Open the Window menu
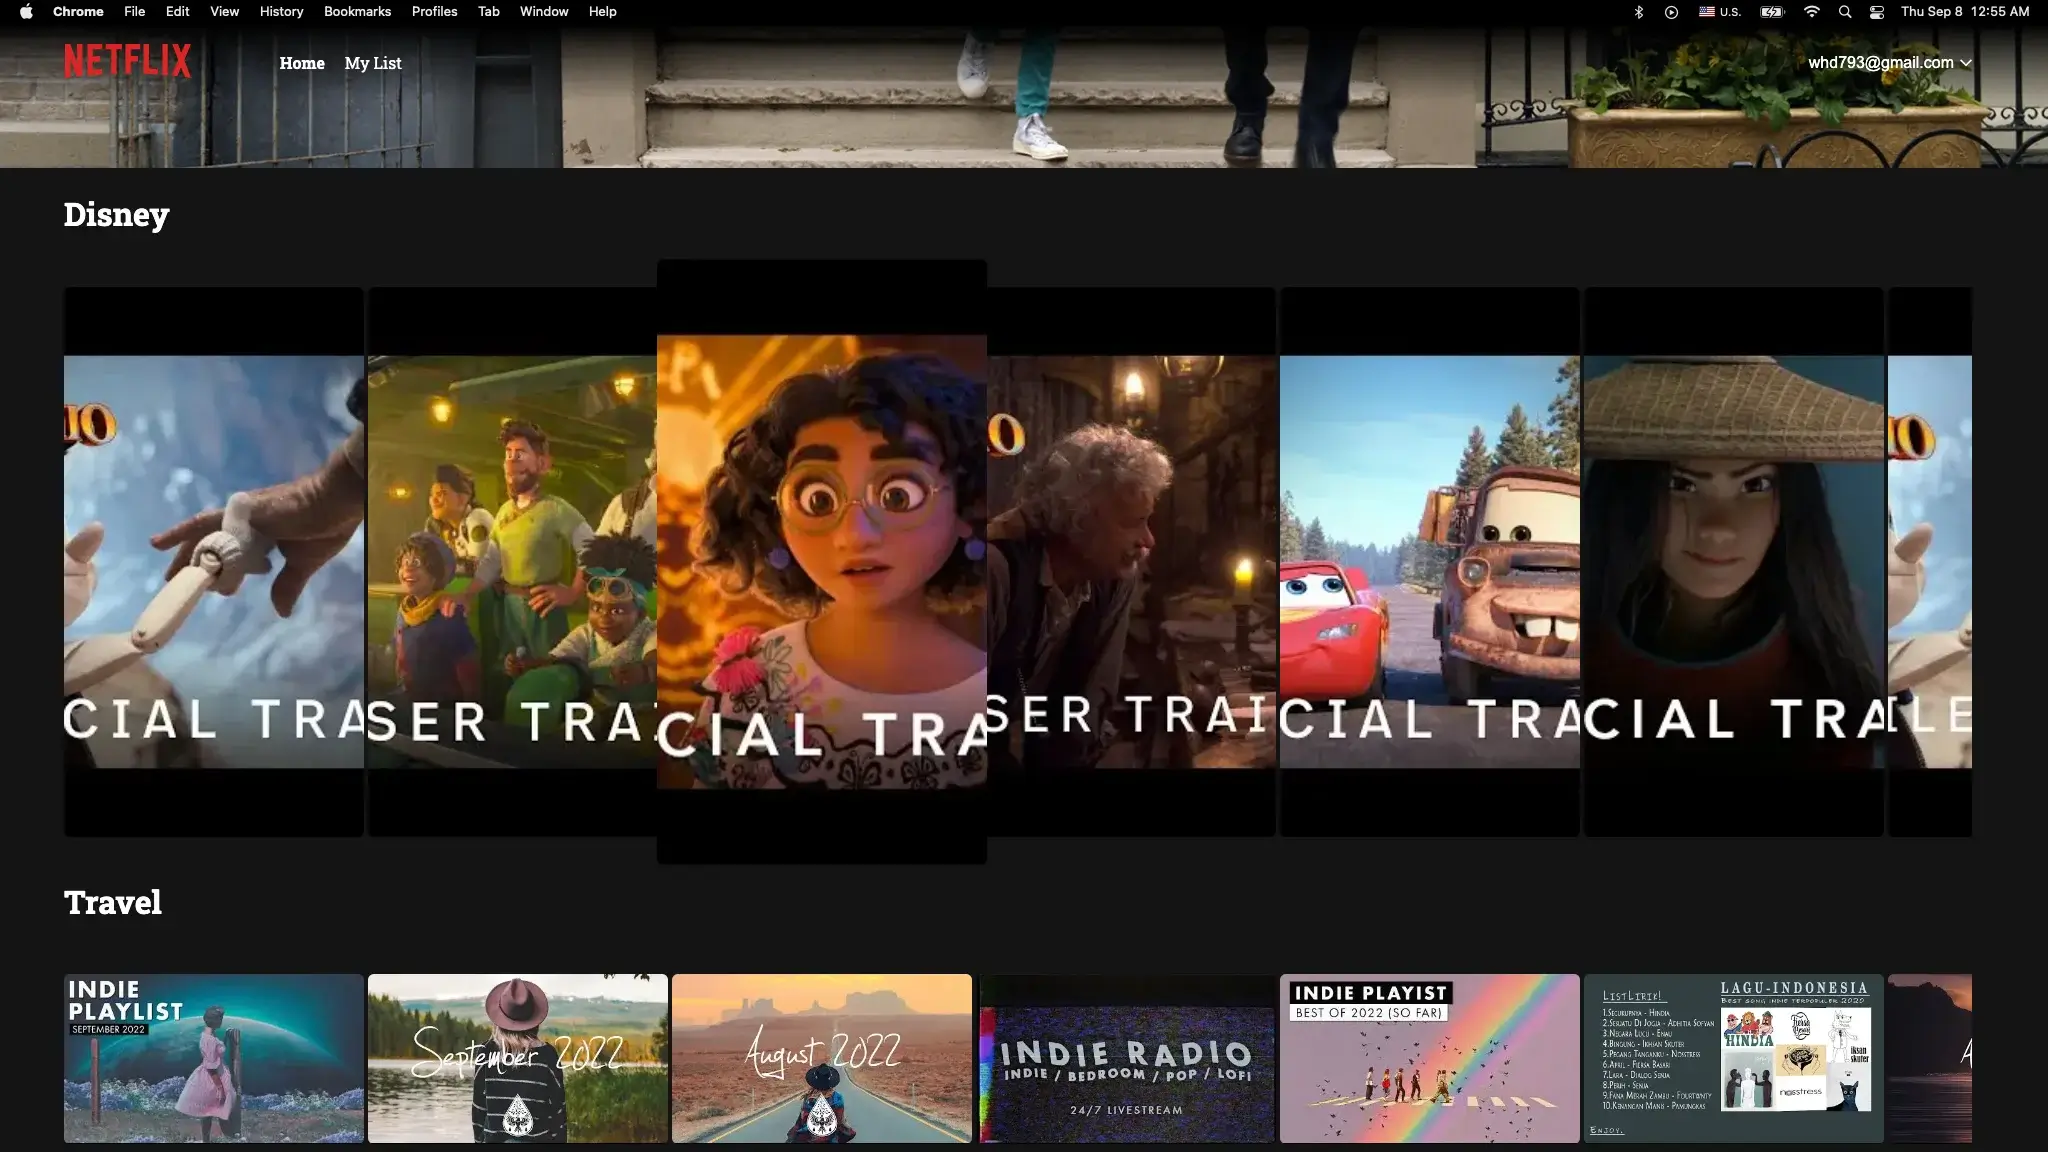 (544, 12)
